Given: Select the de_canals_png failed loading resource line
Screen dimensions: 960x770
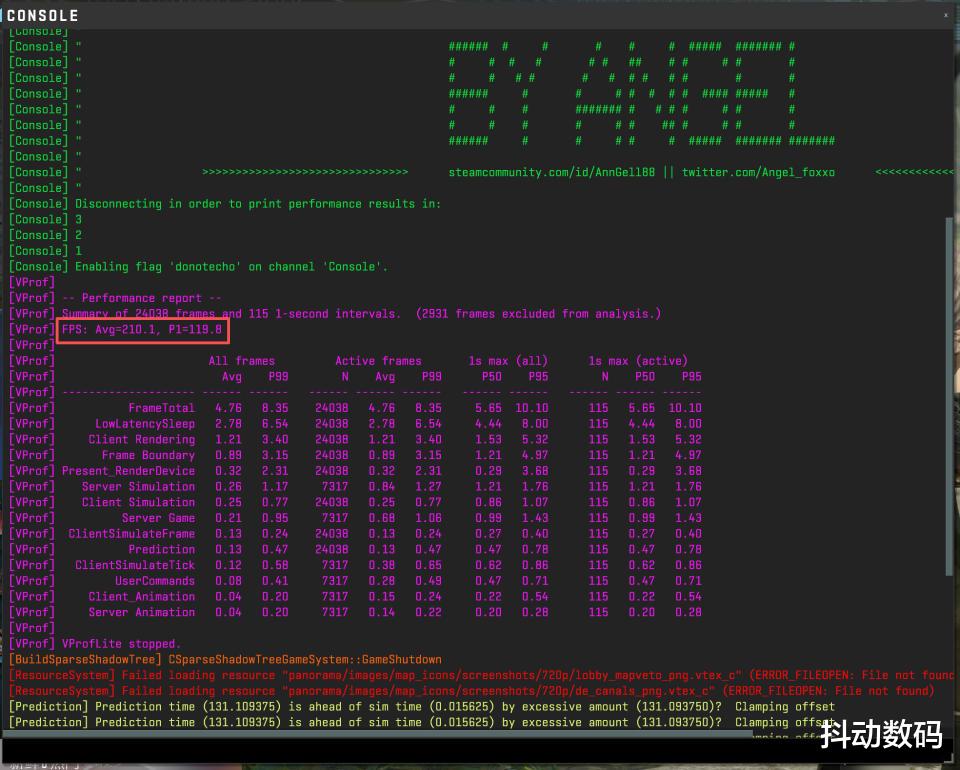Looking at the screenshot, I should click(471, 691).
